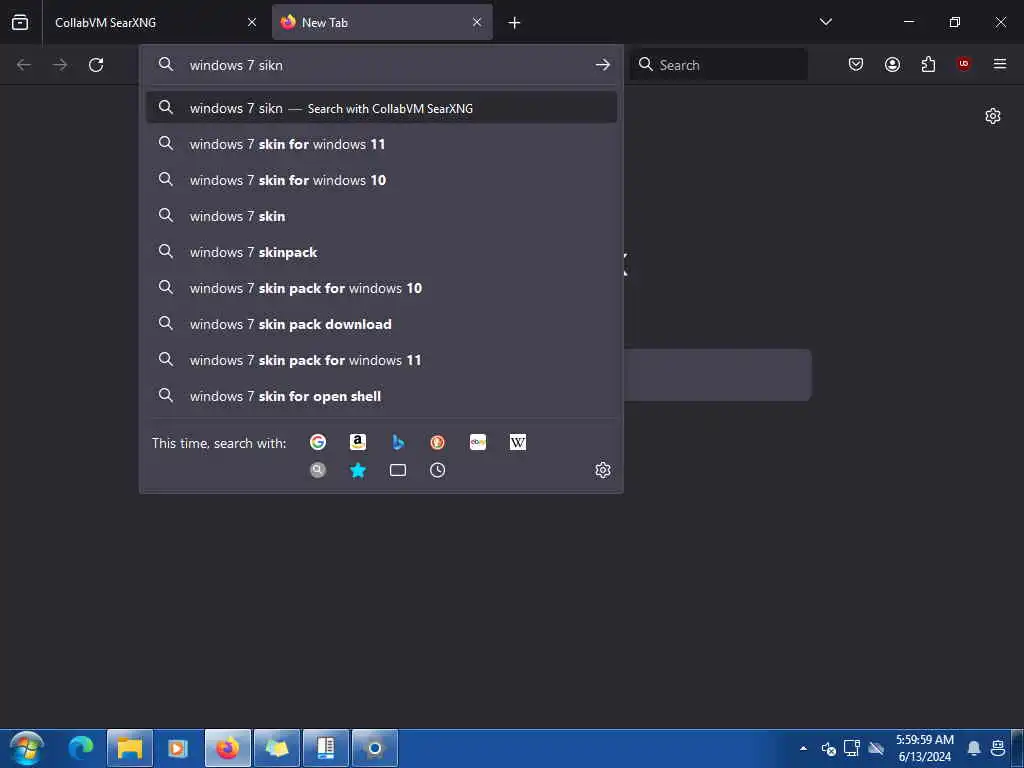
Task: Choose suggestion windows 7 skin for windows 11
Action: click(x=381, y=144)
